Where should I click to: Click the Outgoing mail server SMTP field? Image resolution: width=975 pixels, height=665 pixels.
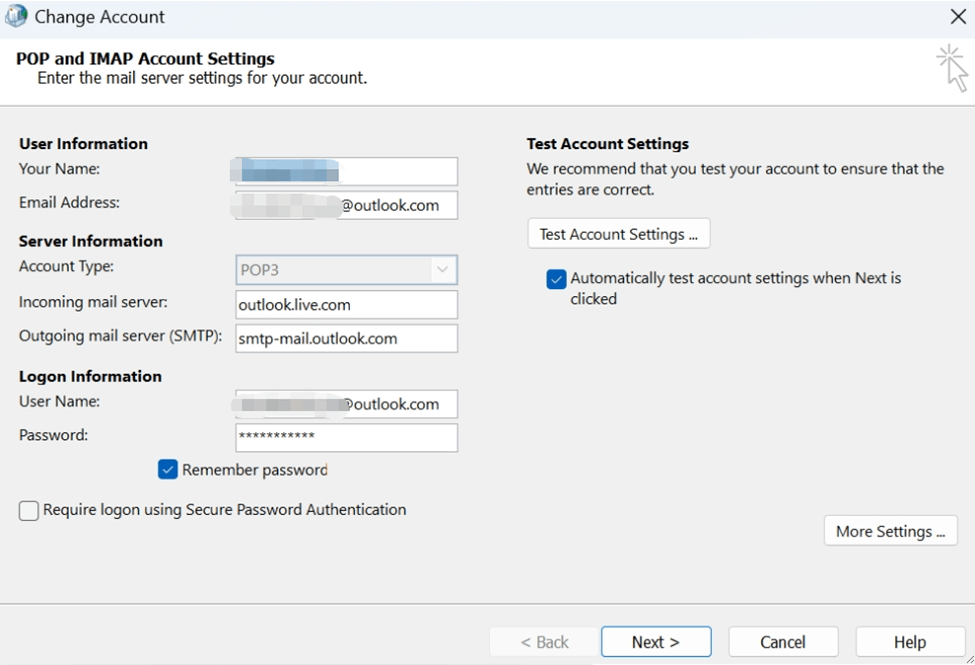346,339
